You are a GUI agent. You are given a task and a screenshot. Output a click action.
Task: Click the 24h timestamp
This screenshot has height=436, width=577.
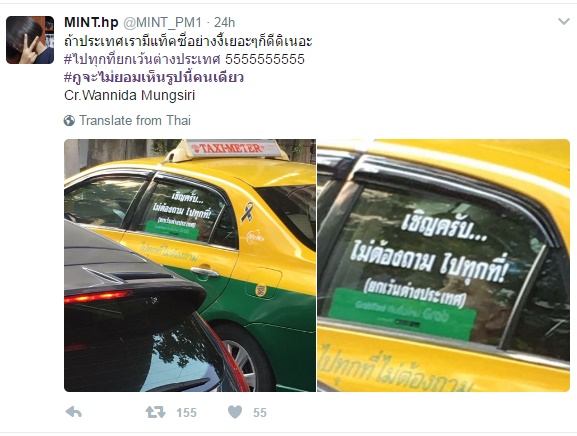point(224,23)
